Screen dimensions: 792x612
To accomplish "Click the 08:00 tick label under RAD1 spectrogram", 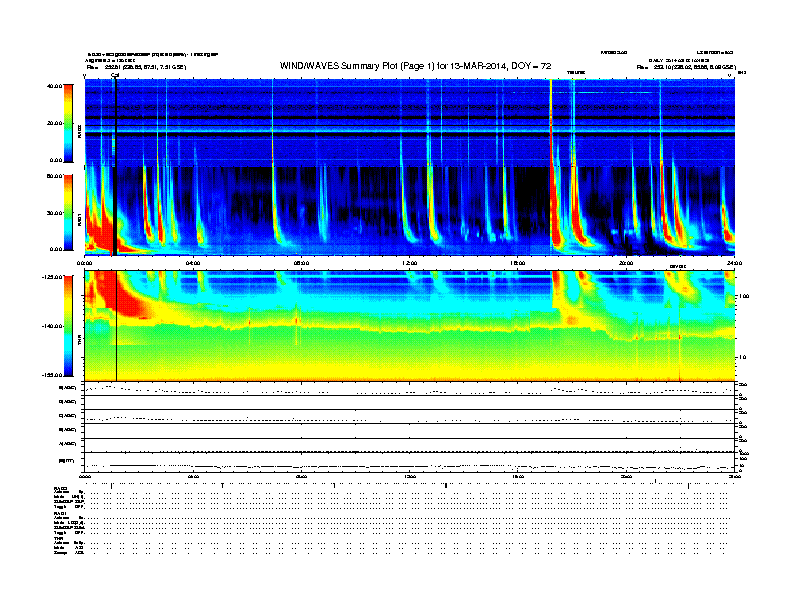I will (301, 264).
